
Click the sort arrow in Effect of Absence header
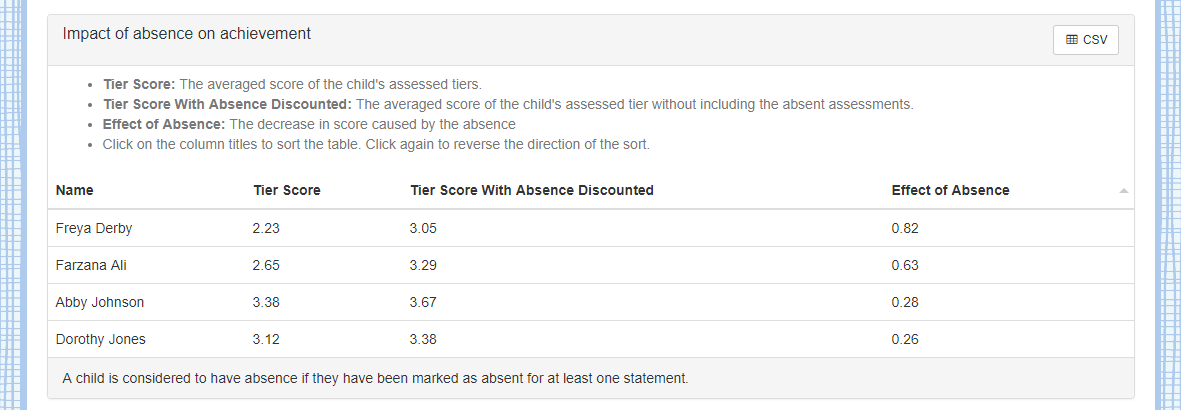point(1124,190)
